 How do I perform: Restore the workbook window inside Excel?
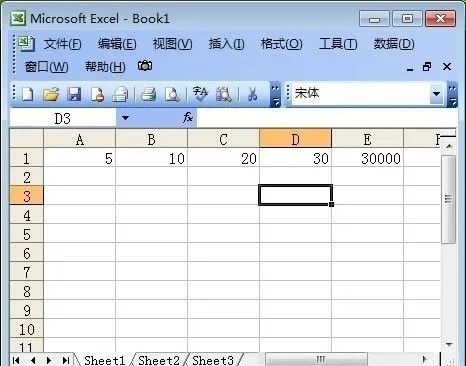coord(427,67)
